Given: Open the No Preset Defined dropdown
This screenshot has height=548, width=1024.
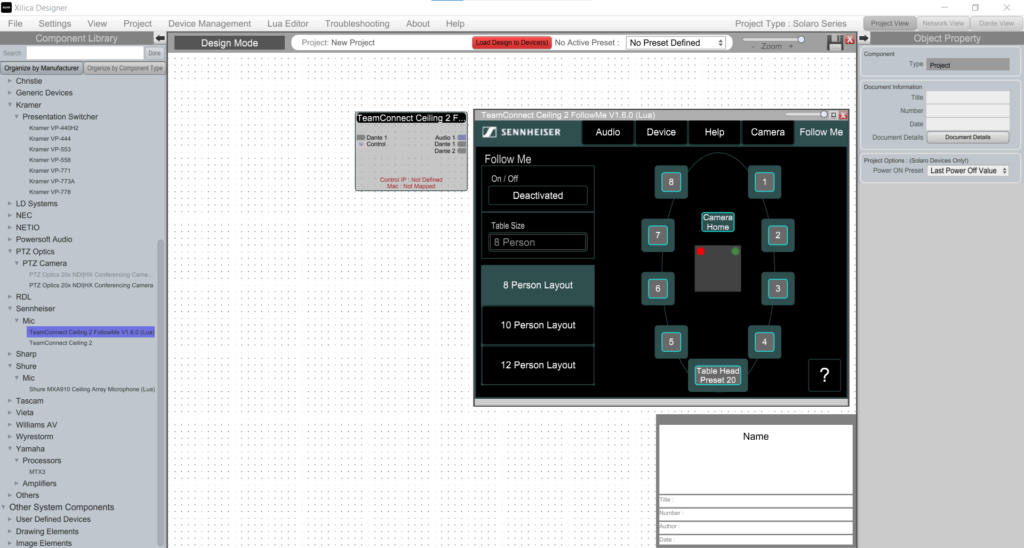Looking at the screenshot, I should pos(676,43).
